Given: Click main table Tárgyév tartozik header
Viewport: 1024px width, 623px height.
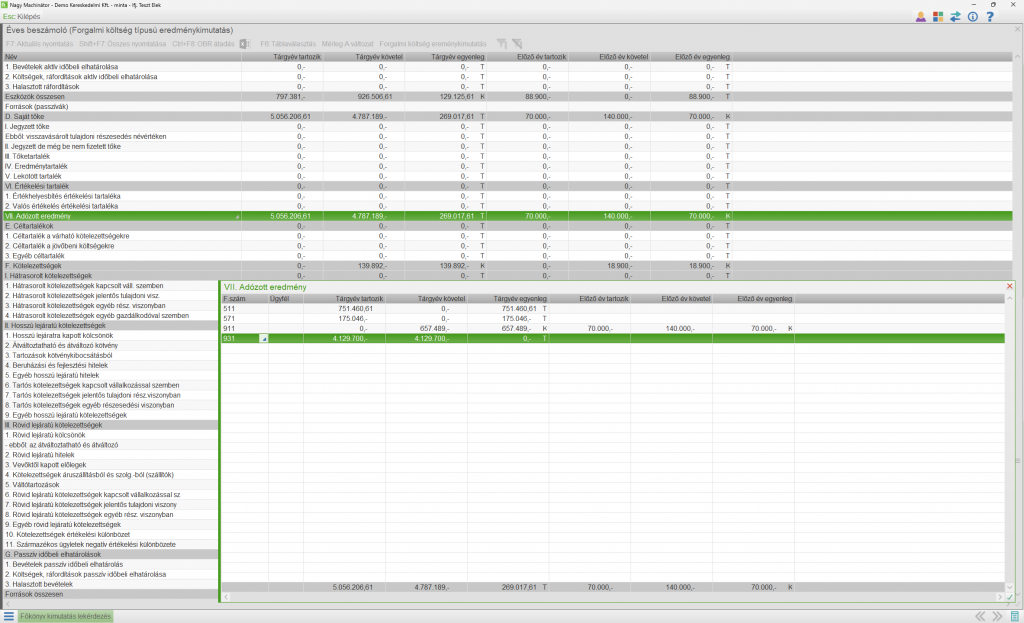Looking at the screenshot, I should coord(282,57).
